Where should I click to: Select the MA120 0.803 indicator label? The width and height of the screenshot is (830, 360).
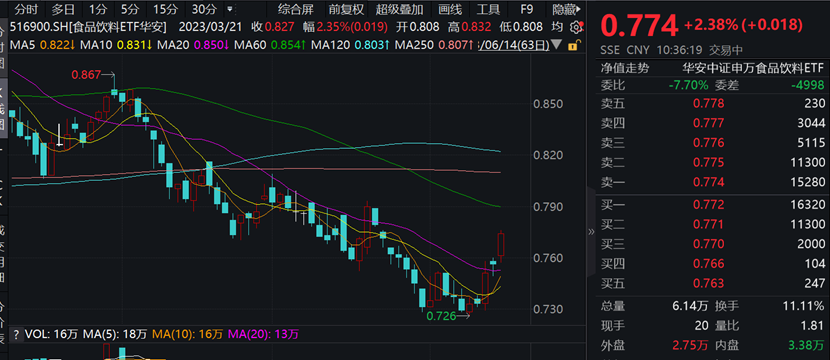[x=350, y=46]
